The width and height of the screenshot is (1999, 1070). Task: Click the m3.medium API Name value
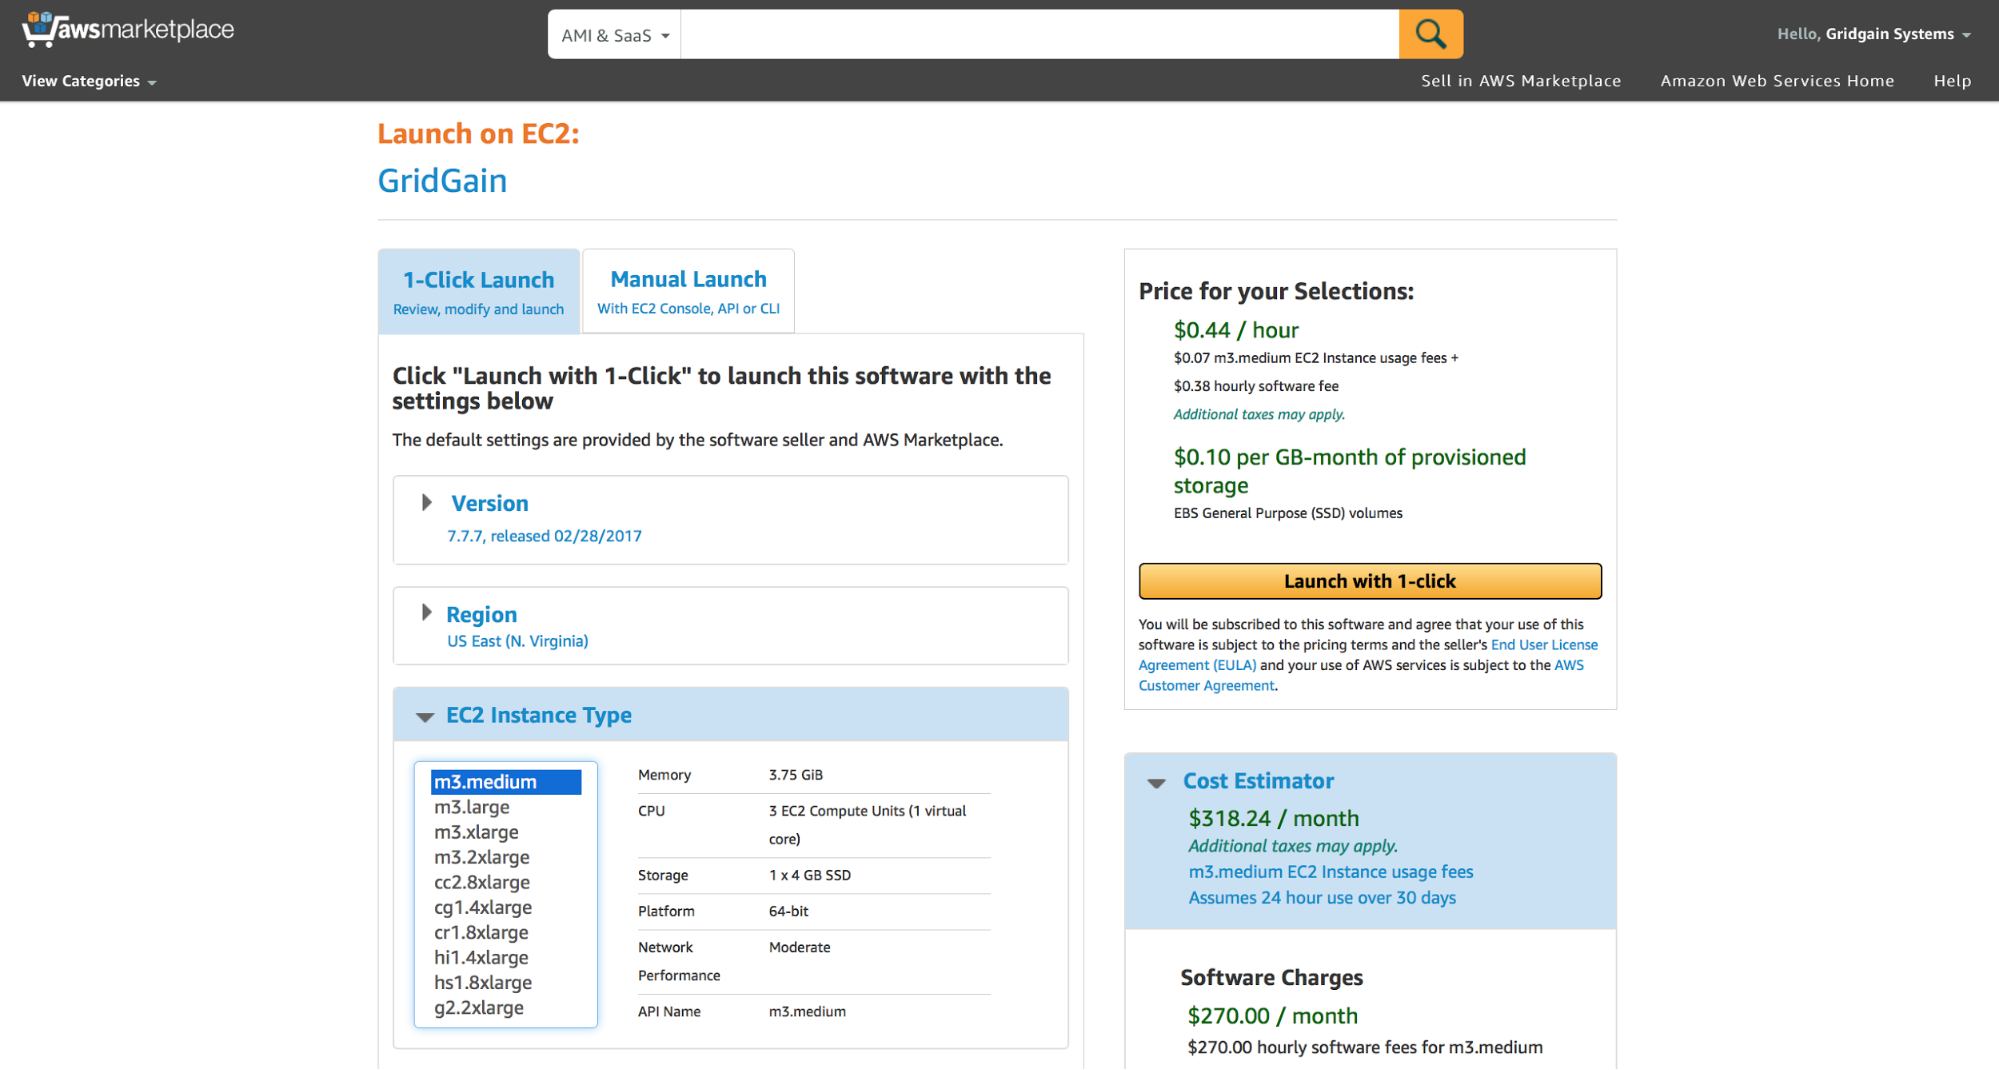807,1011
